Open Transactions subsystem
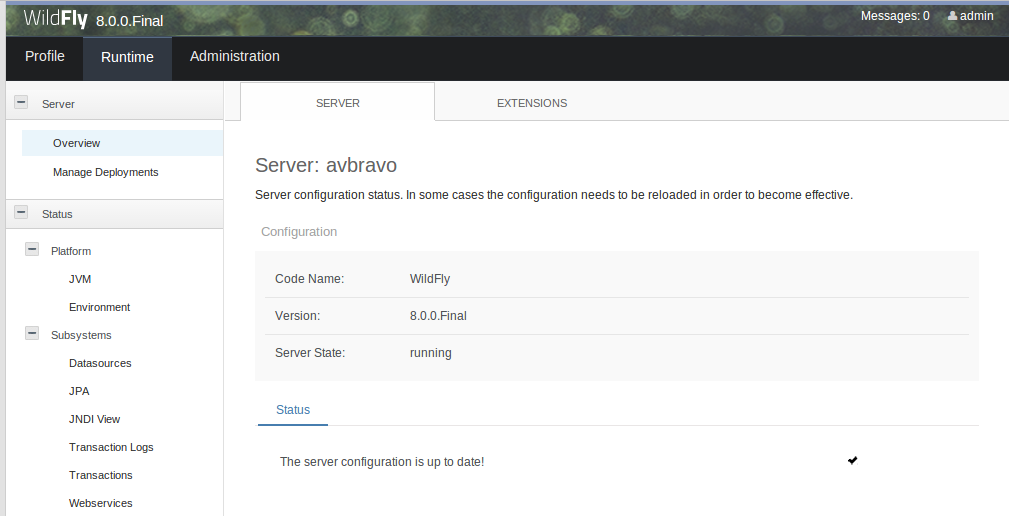The image size is (1009, 516). click(101, 475)
